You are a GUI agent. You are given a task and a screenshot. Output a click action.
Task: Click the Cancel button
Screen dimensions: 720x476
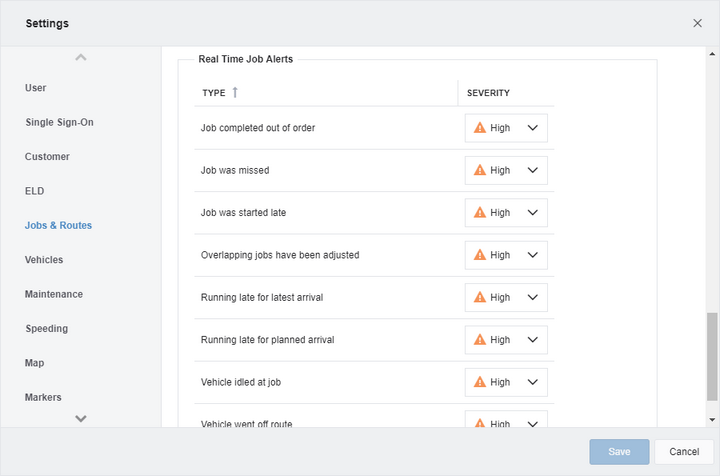[x=684, y=452]
